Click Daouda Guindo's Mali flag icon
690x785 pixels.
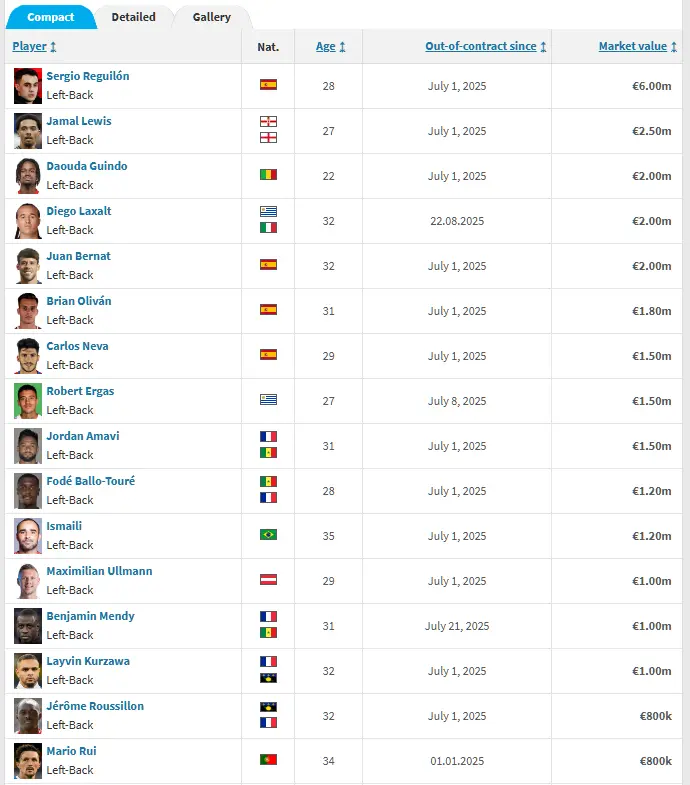coord(268,175)
